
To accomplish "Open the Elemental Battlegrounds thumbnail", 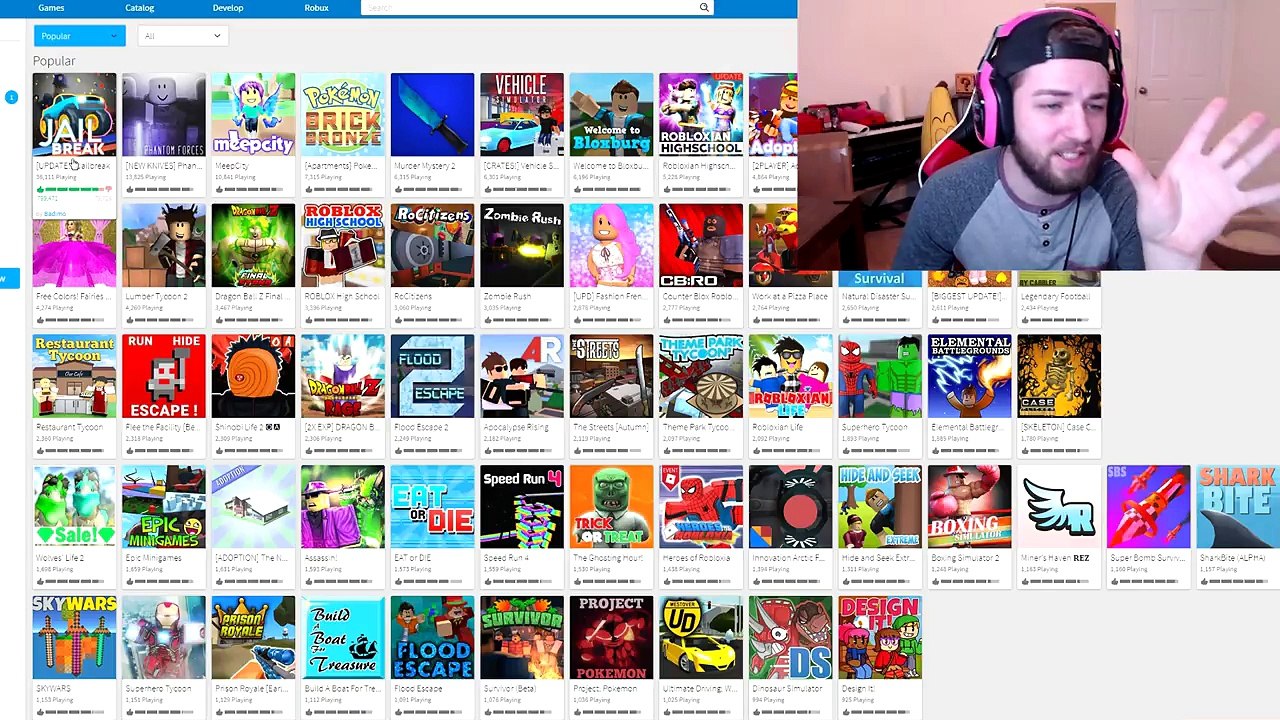I will [969, 376].
